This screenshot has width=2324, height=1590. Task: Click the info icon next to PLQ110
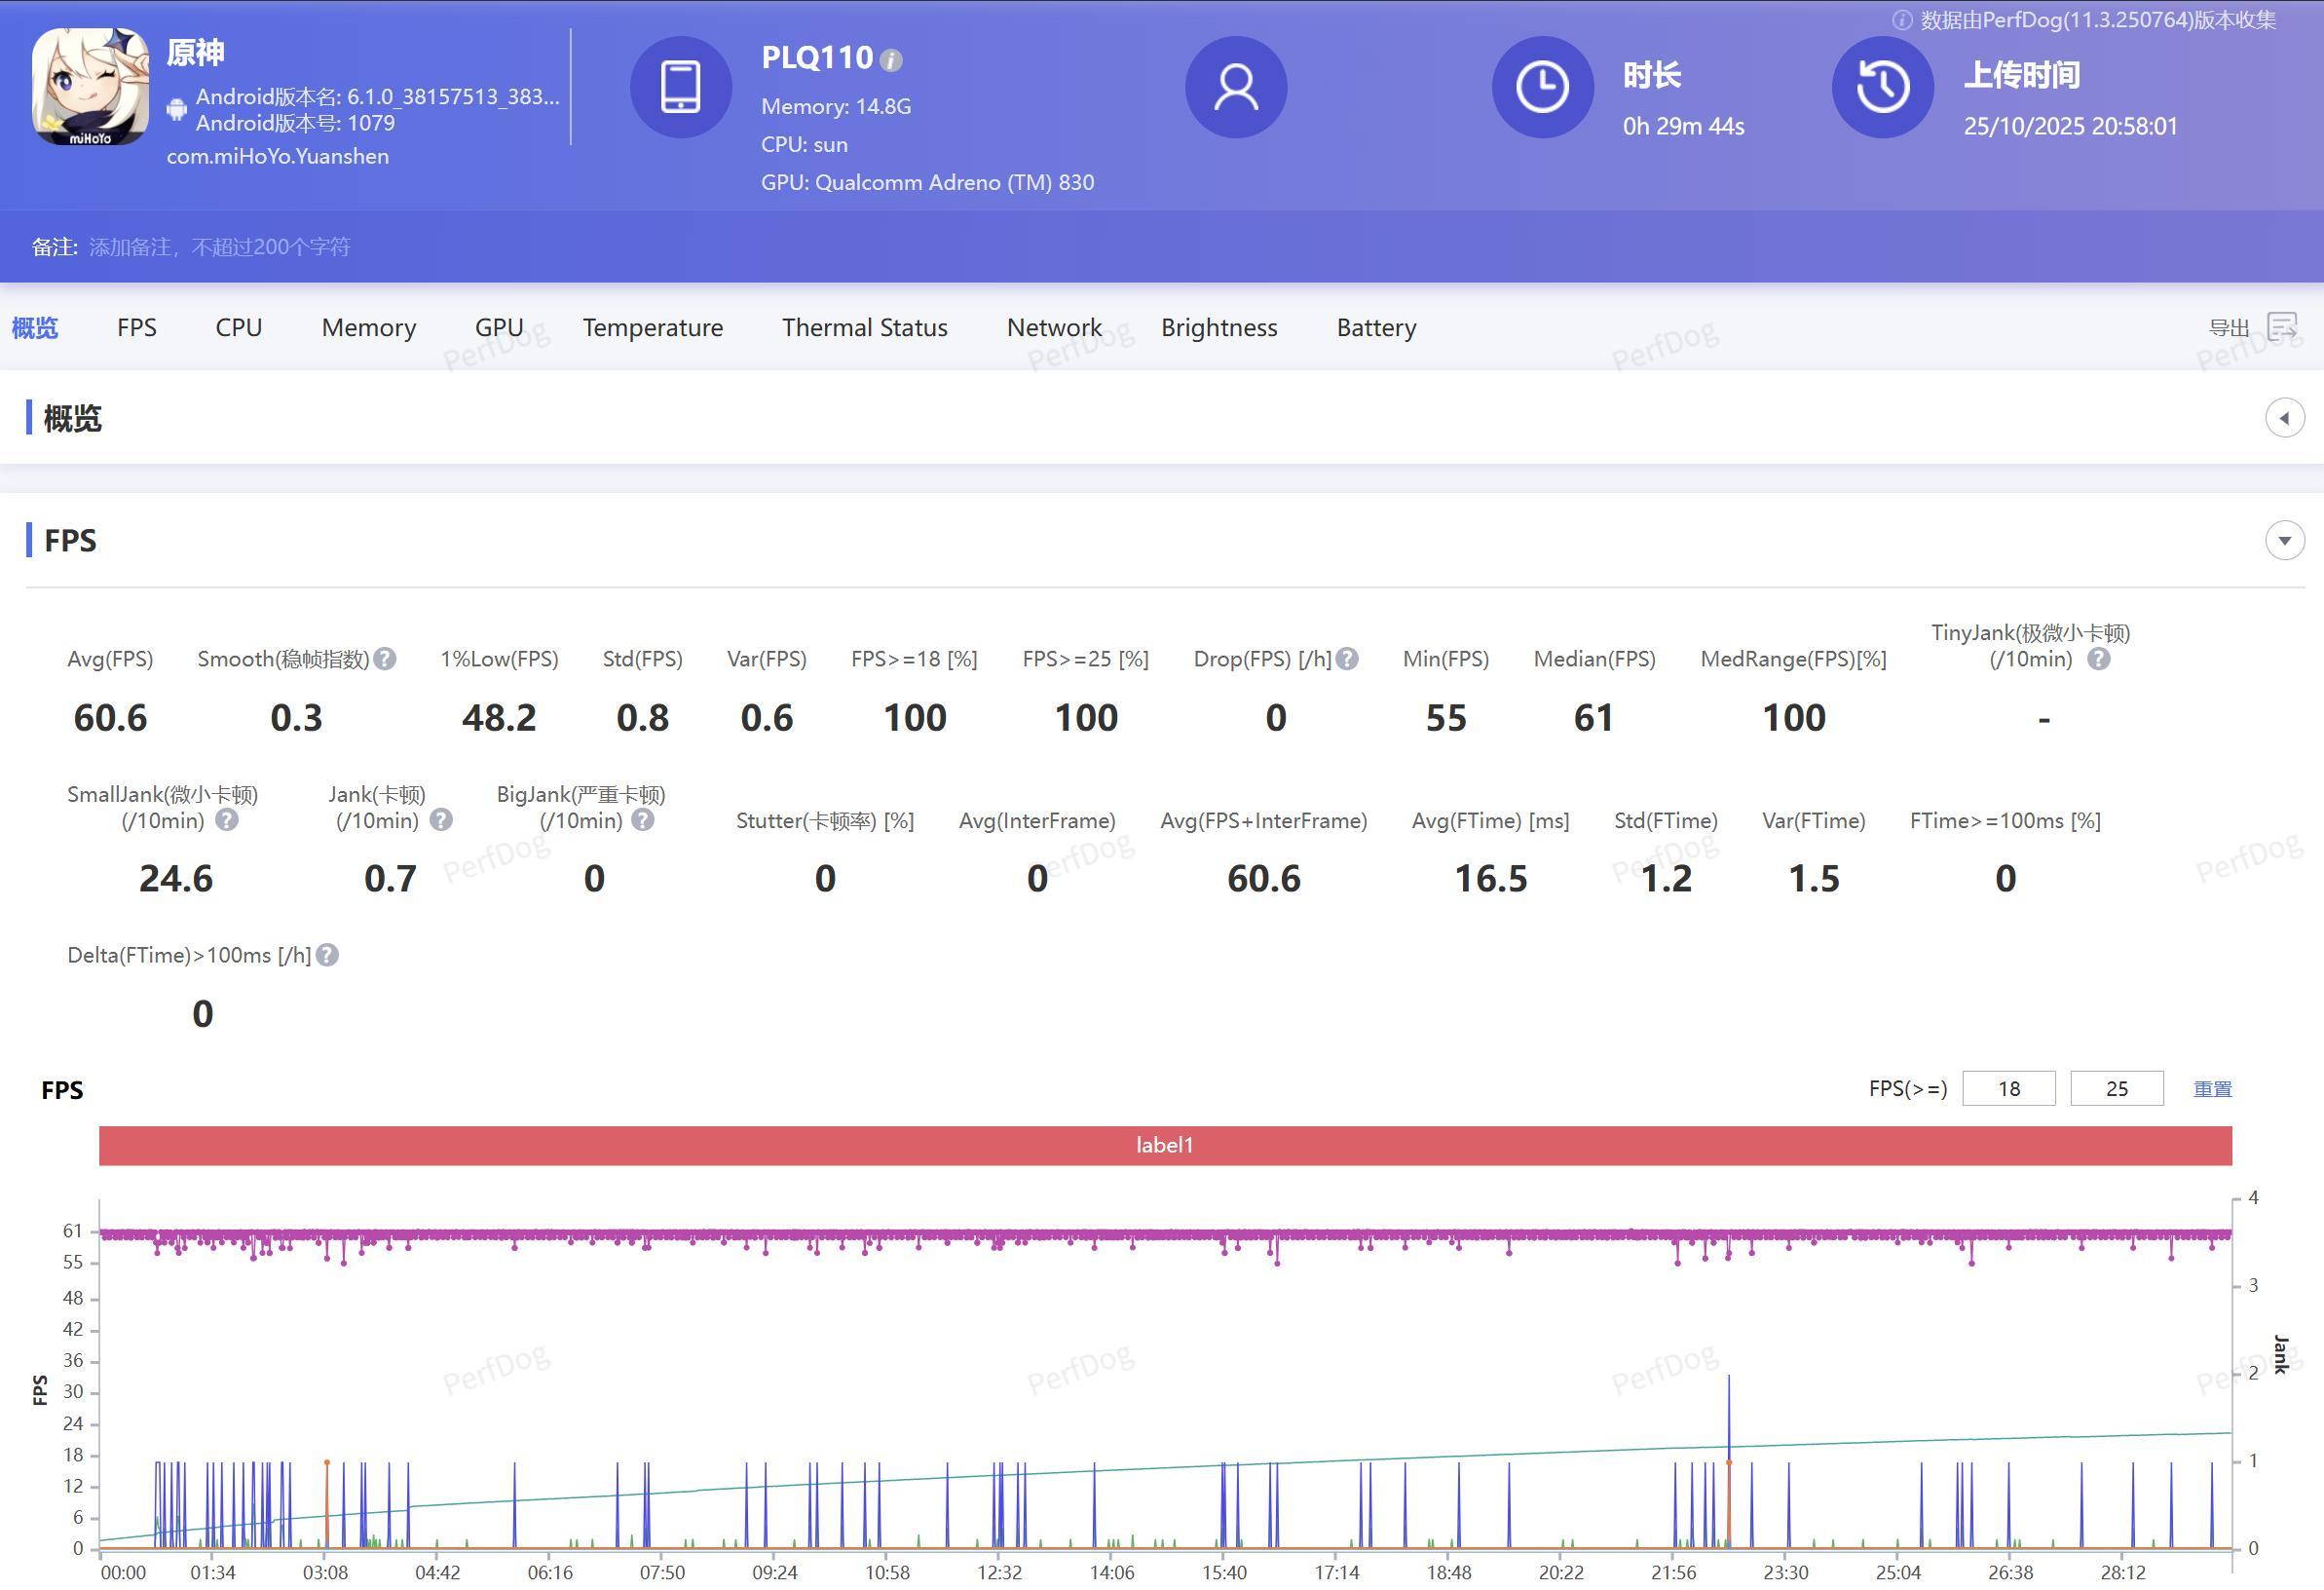pyautogui.click(x=890, y=60)
